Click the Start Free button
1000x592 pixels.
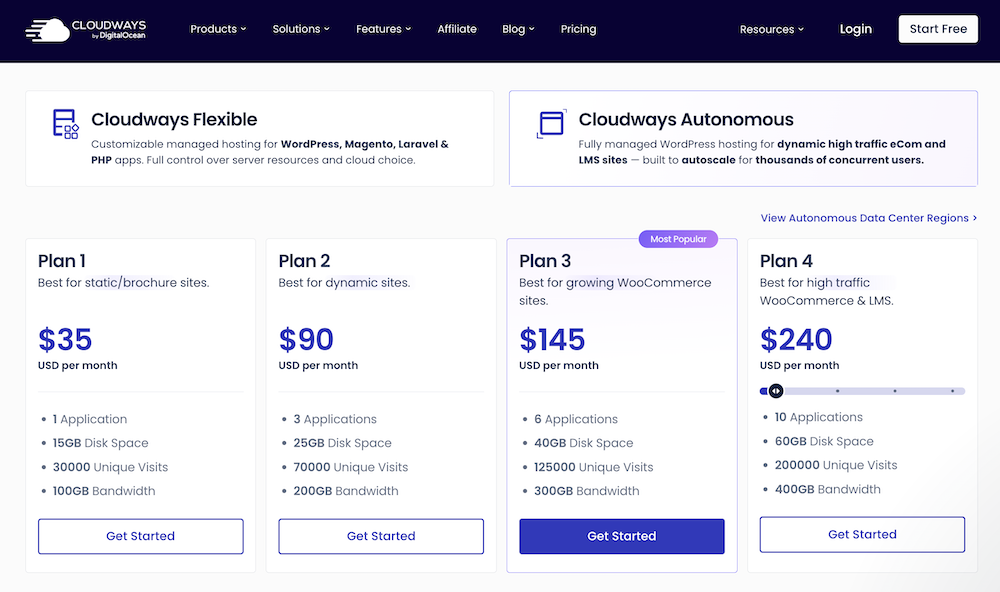point(938,29)
